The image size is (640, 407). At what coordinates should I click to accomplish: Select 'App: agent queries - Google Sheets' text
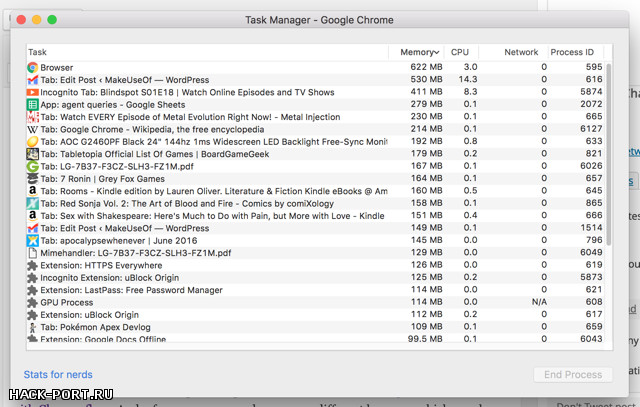pos(113,105)
